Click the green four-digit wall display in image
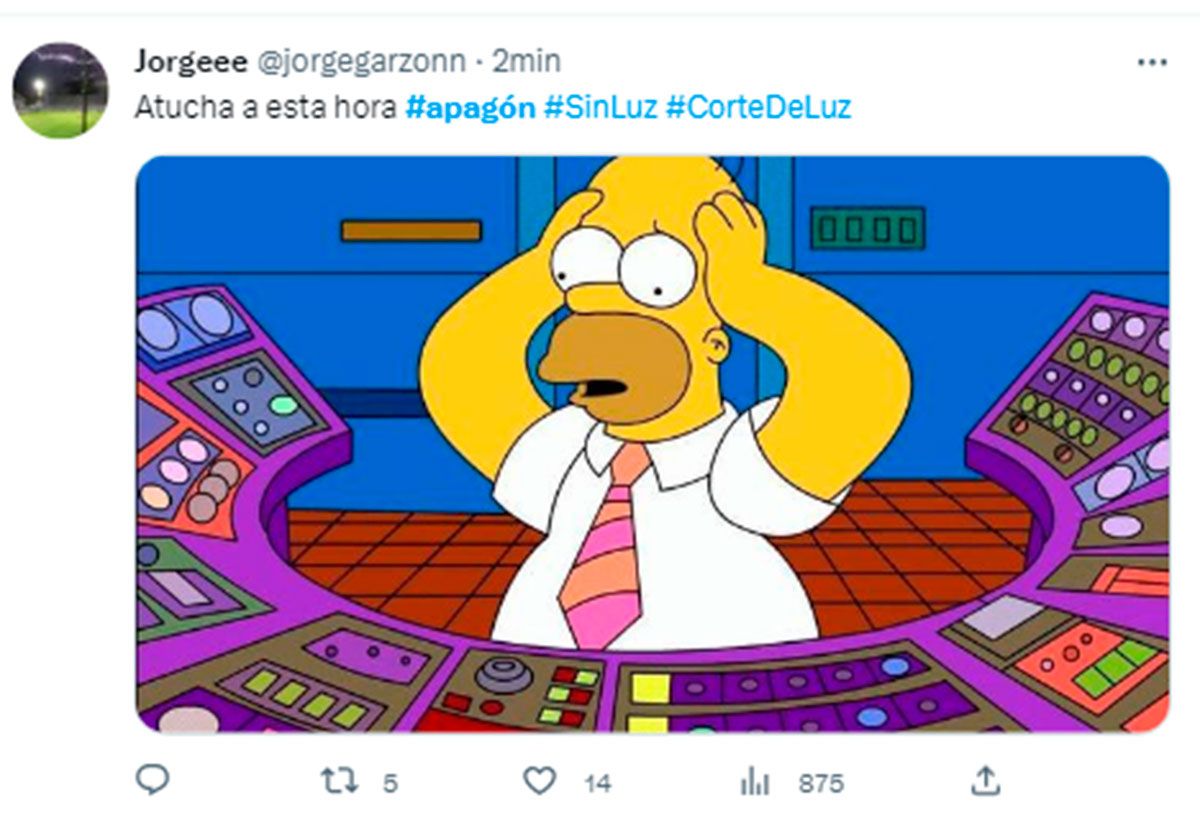1200x818 pixels. coord(867,229)
